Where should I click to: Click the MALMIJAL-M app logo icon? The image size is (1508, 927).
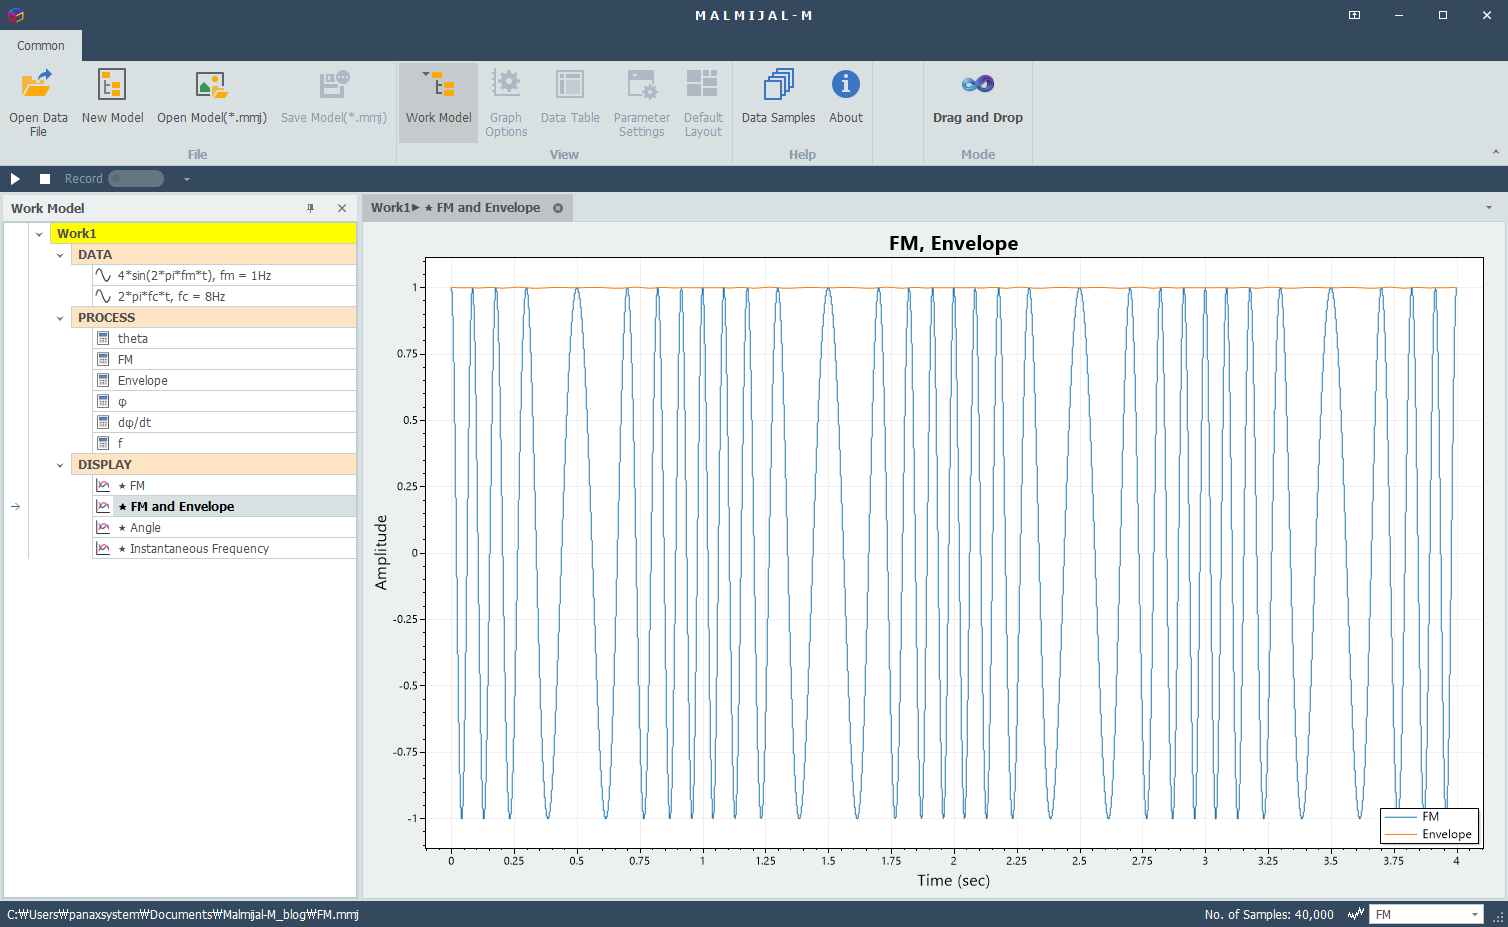point(15,15)
